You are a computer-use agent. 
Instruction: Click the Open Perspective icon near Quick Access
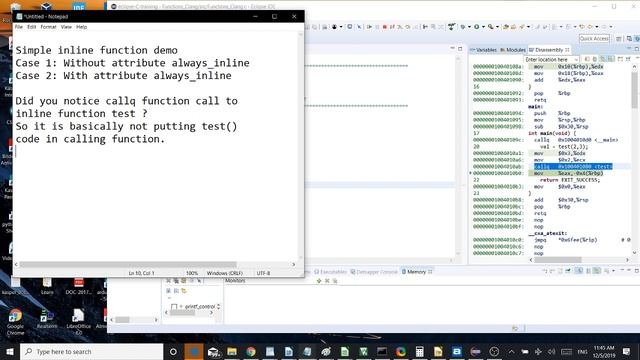coord(619,38)
